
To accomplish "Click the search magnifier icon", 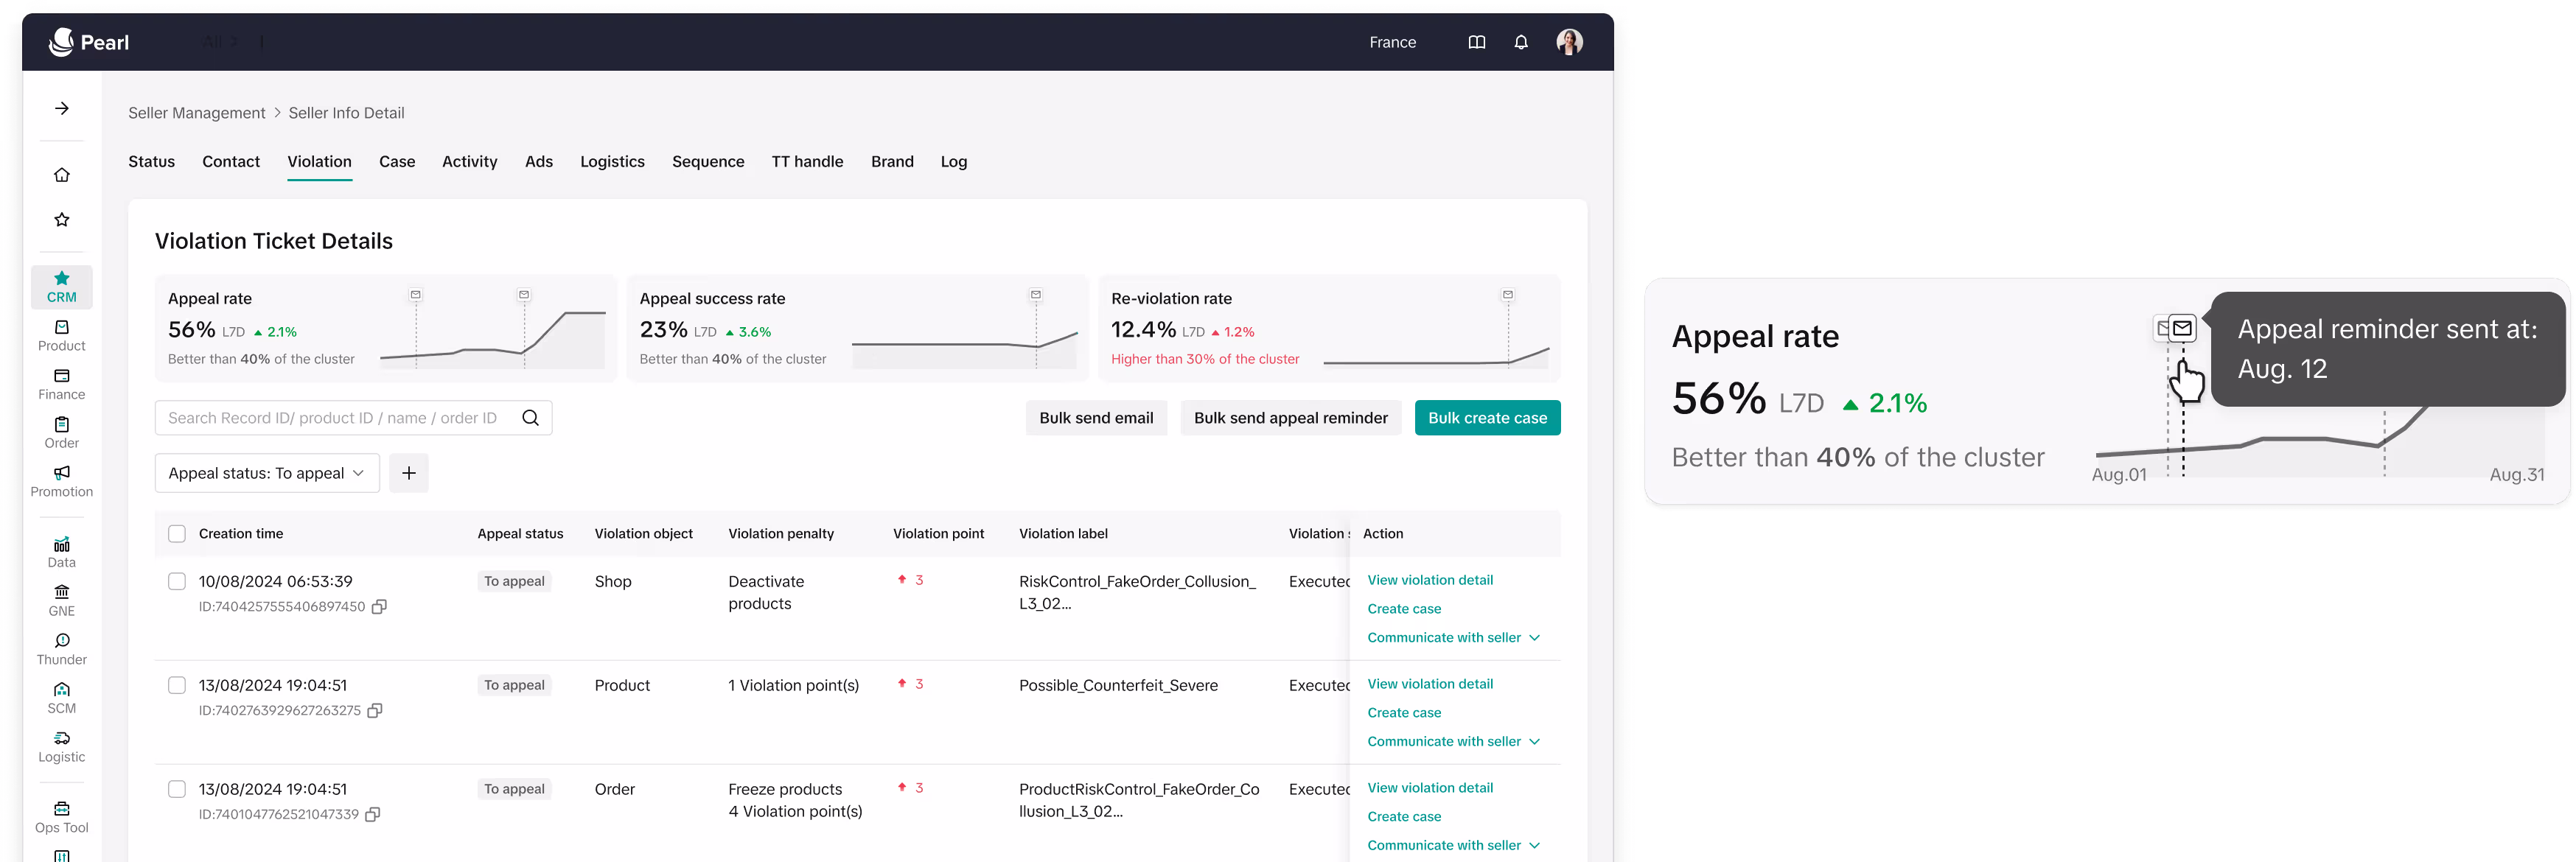I will (530, 418).
